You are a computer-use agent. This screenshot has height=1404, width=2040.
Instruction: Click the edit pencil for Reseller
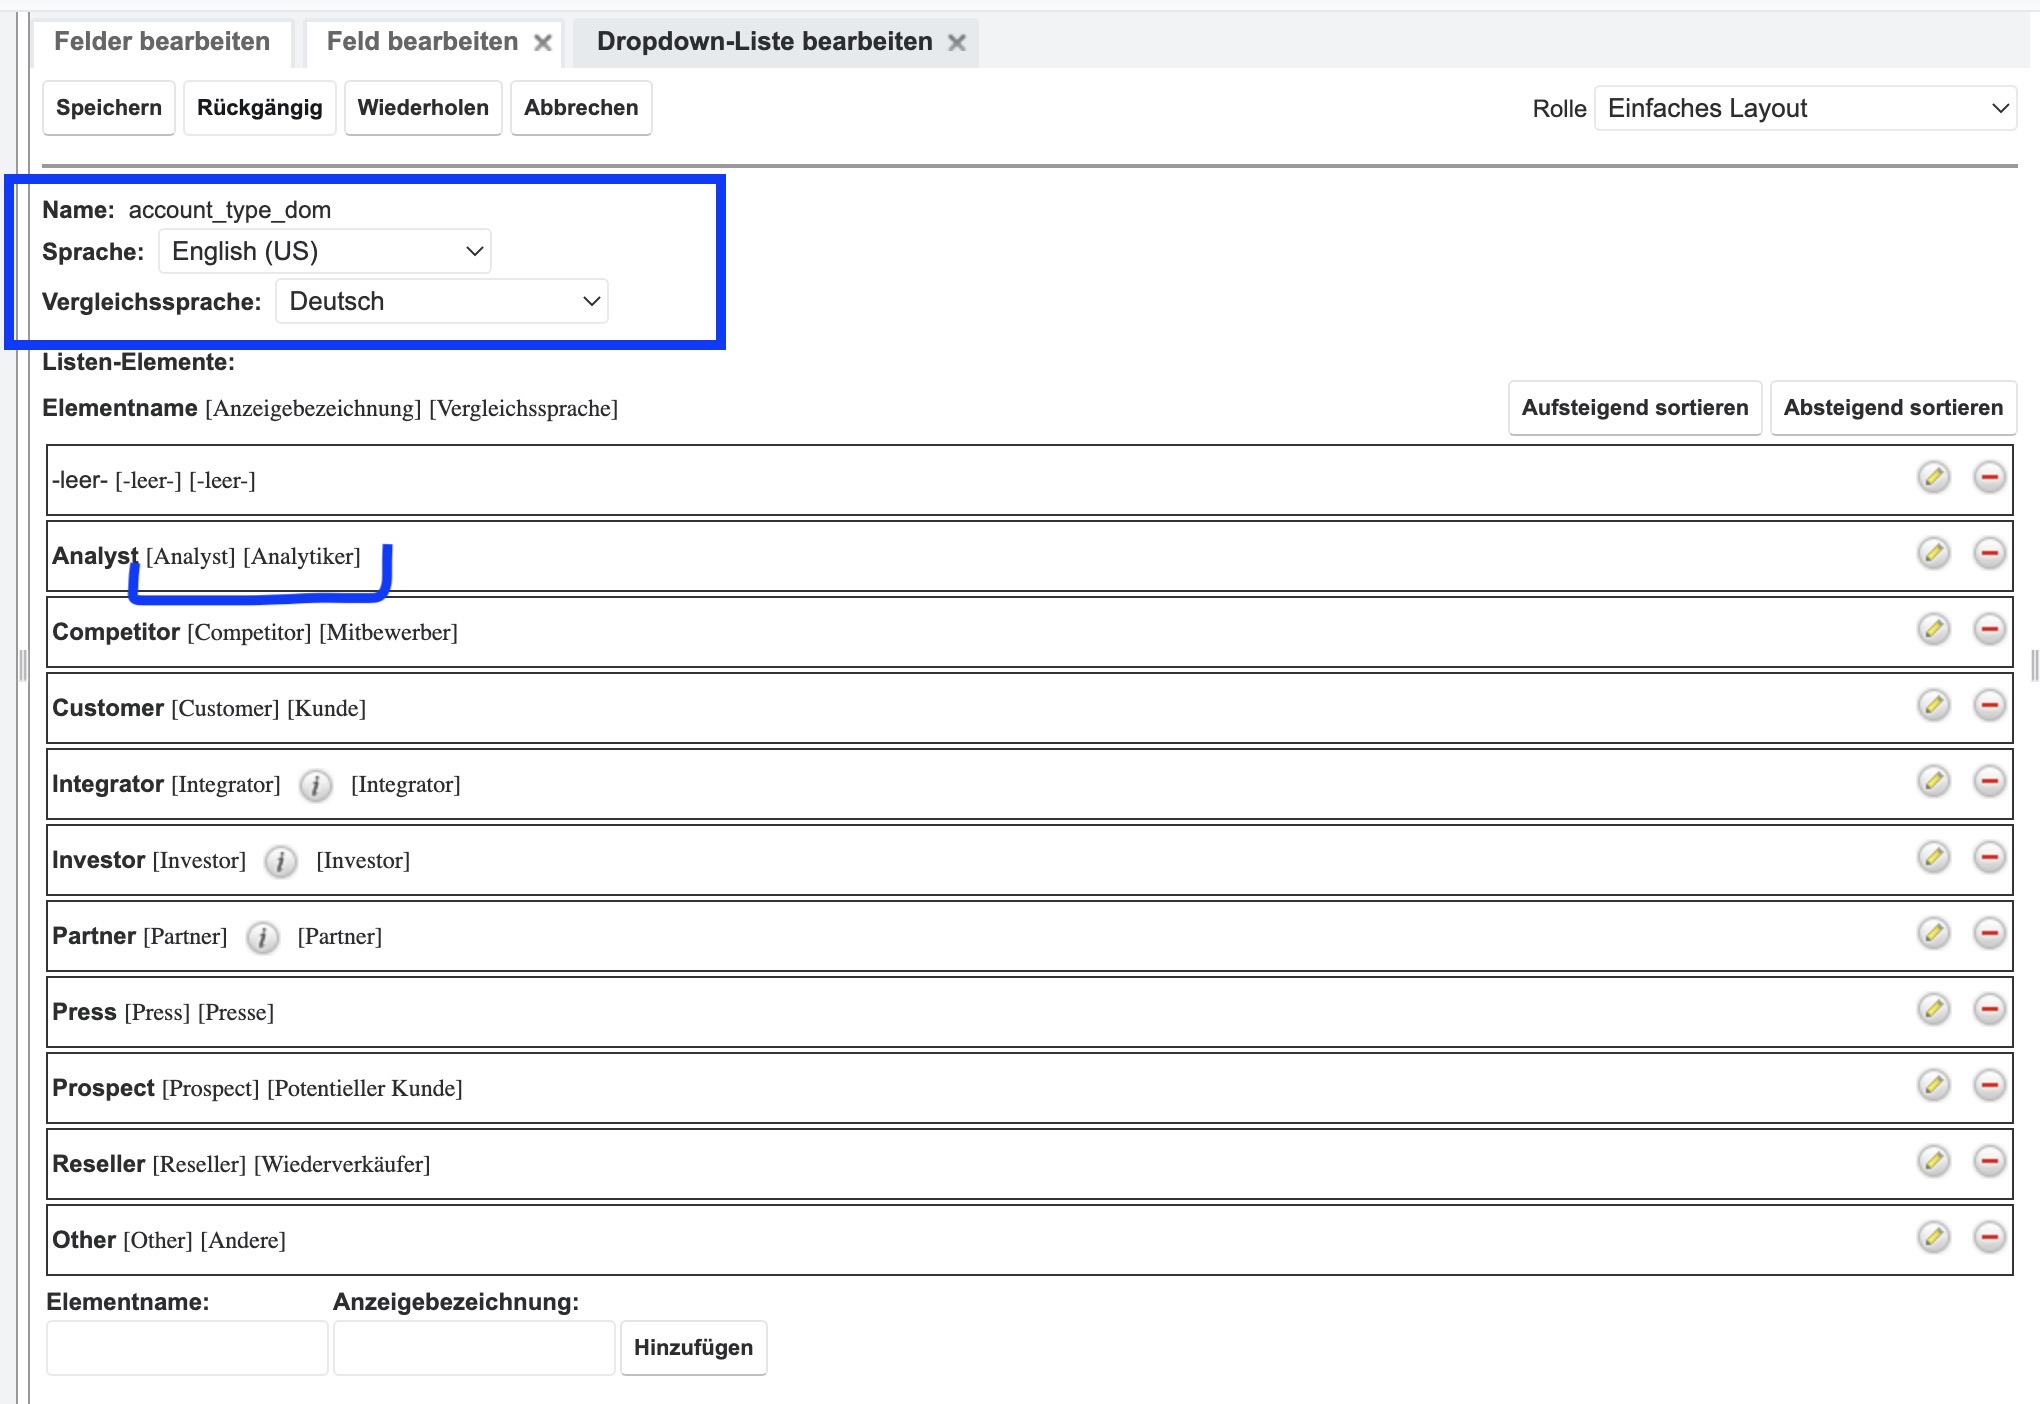(1933, 1161)
